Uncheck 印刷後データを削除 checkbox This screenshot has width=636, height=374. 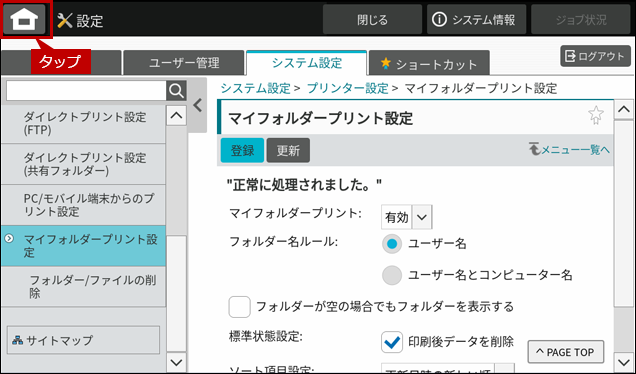[392, 342]
